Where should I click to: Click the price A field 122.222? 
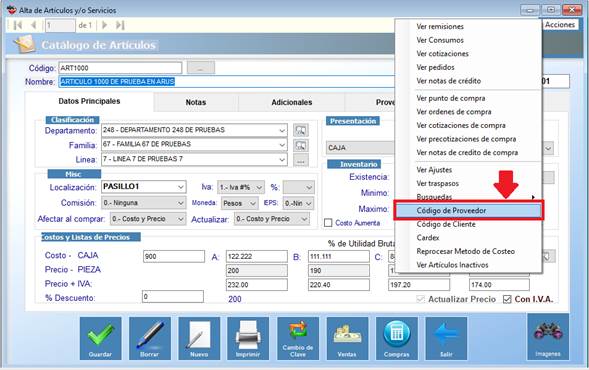(x=257, y=257)
